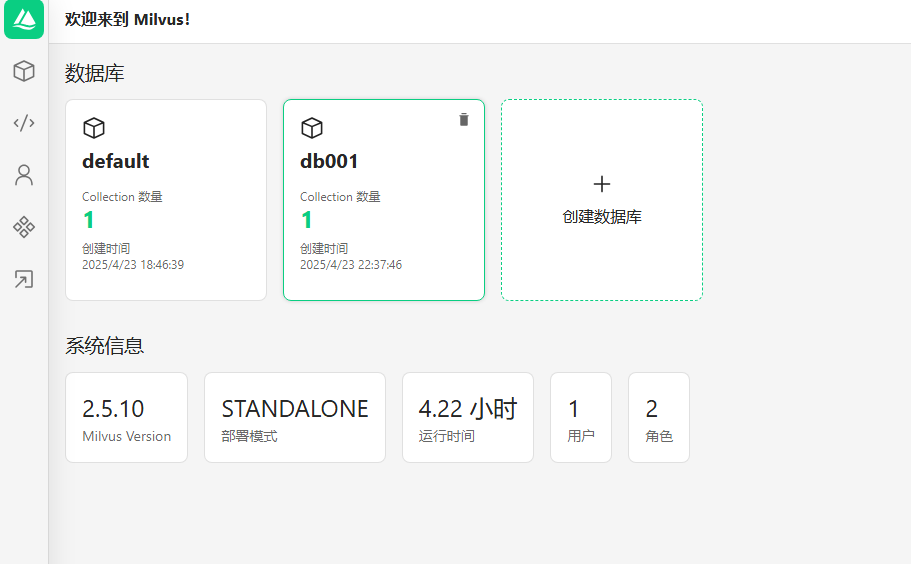911x564 pixels.
Task: Select the db001 database name
Action: tap(329, 161)
